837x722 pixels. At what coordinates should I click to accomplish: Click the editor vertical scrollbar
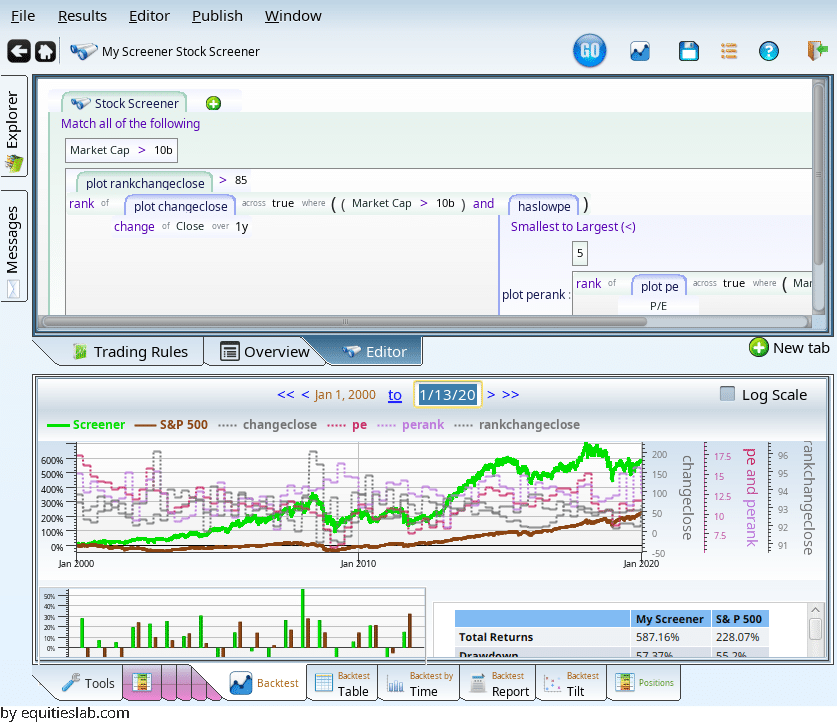818,173
